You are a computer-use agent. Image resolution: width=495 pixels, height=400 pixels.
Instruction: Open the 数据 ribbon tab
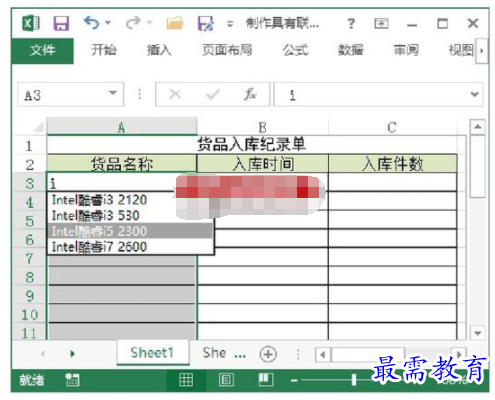point(350,50)
